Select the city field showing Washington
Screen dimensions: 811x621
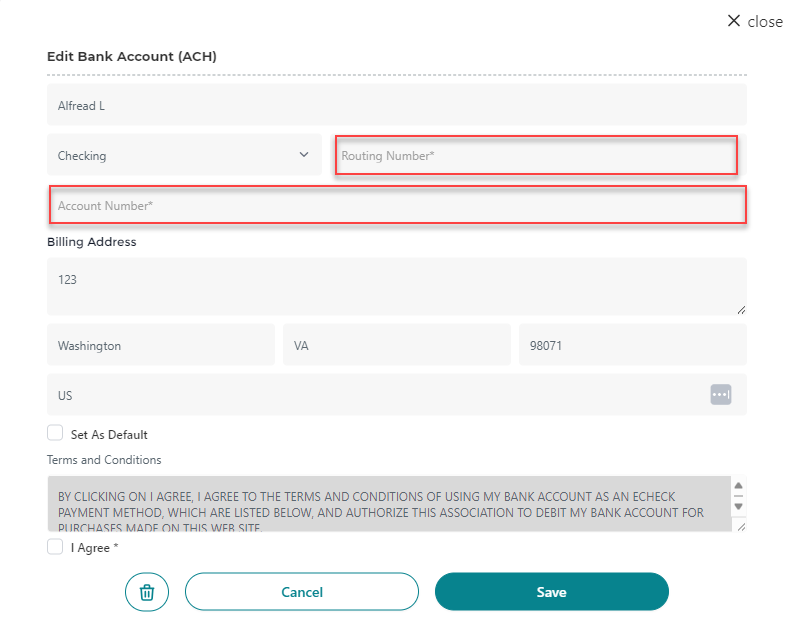(160, 345)
